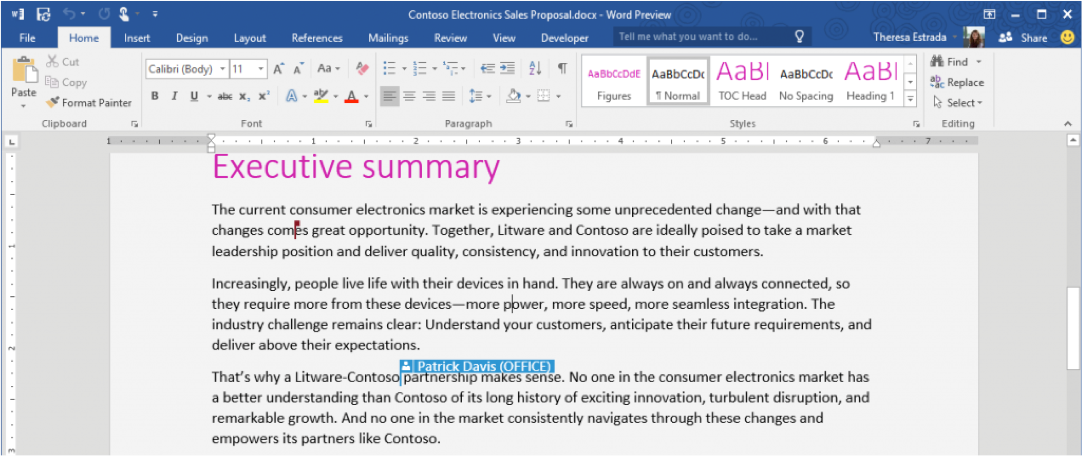
Task: Copy the selection with Copy button
Action: coord(67,82)
